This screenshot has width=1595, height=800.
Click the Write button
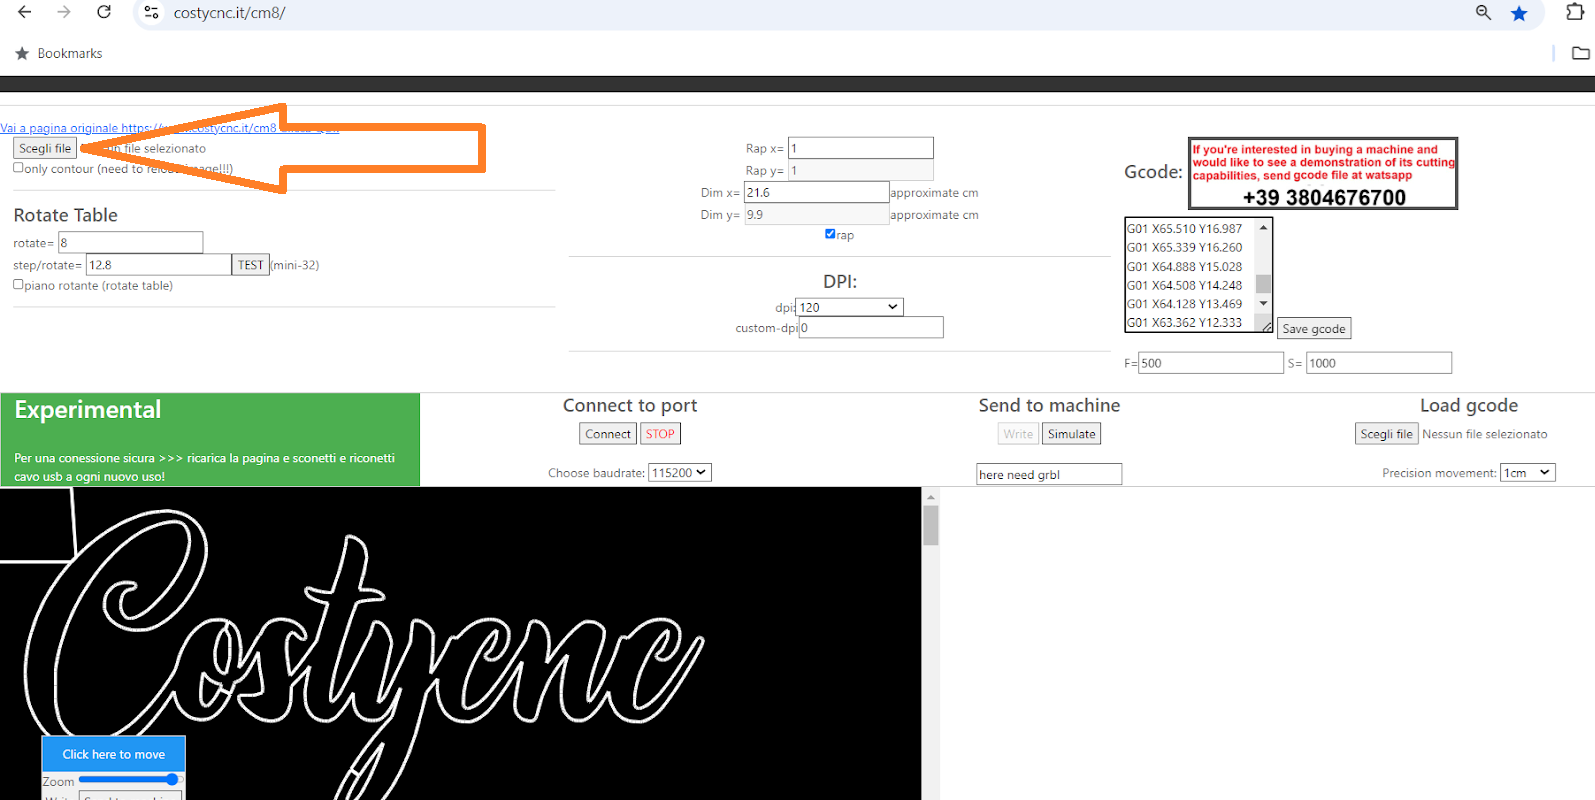click(1018, 433)
